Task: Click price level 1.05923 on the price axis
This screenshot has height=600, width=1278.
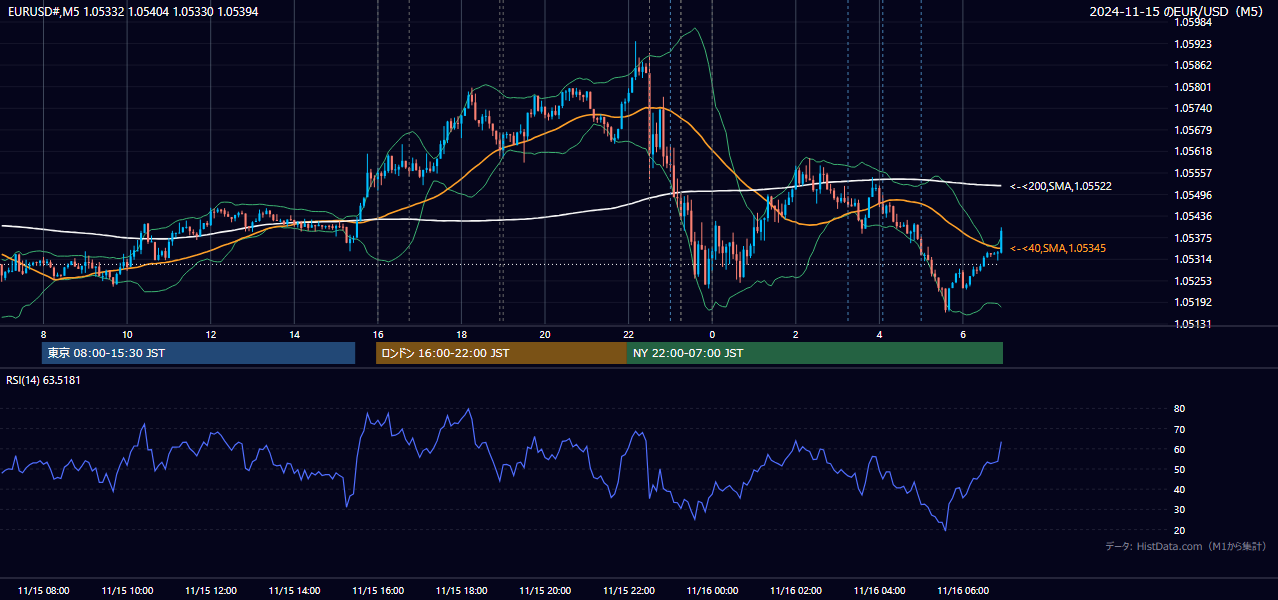Action: pyautogui.click(x=1193, y=44)
